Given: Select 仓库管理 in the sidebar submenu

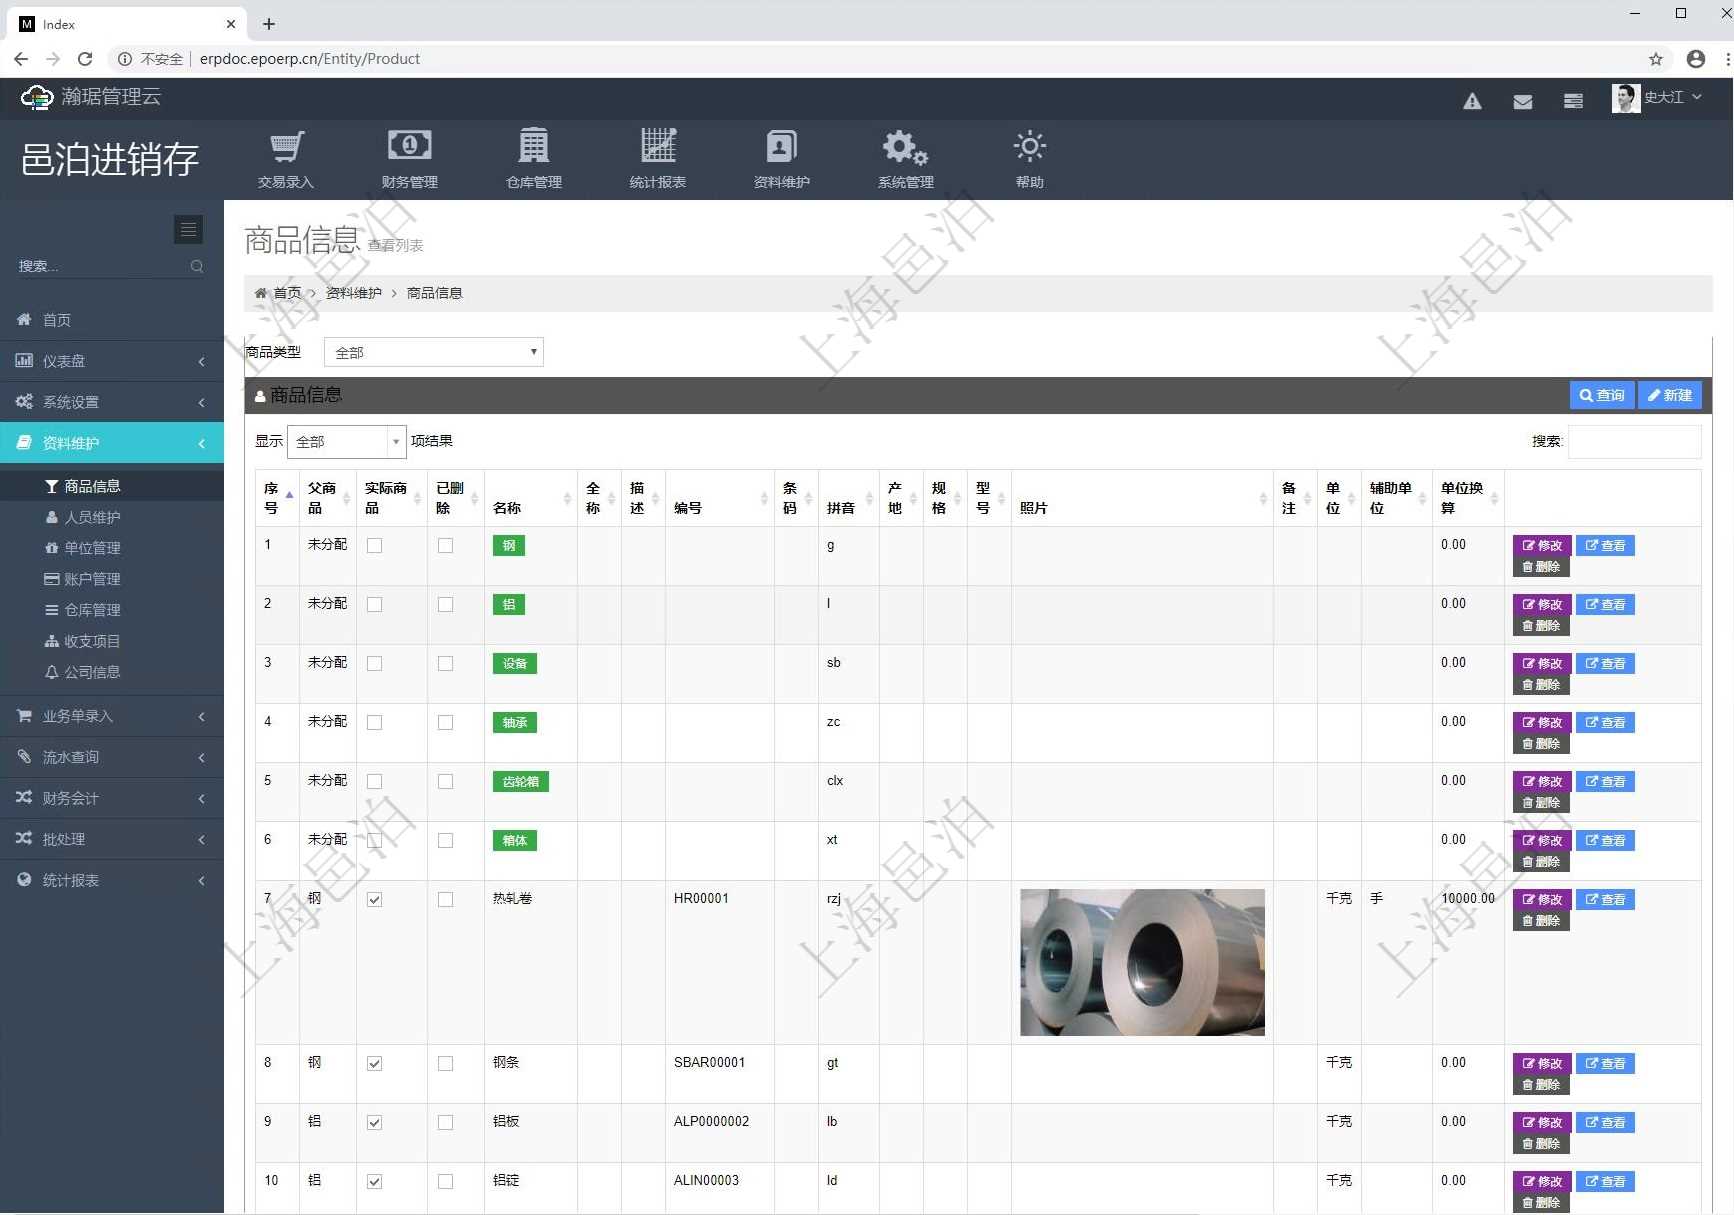Looking at the screenshot, I should tap(92, 610).
